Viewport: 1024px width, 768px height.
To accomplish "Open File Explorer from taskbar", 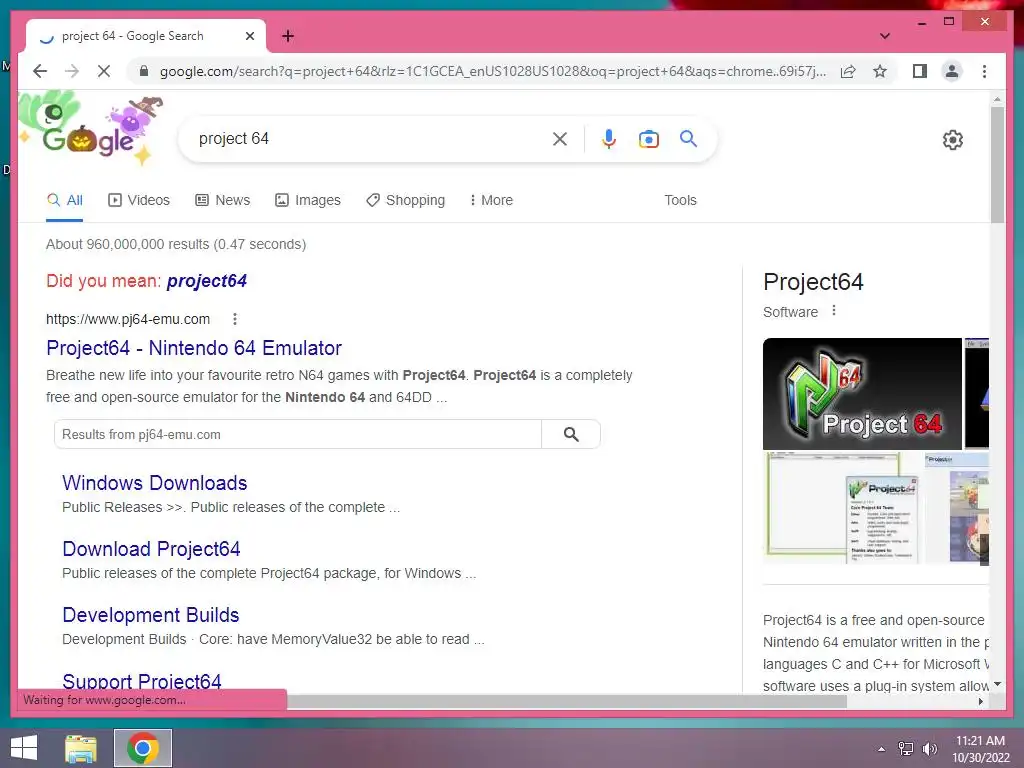I will tap(81, 748).
